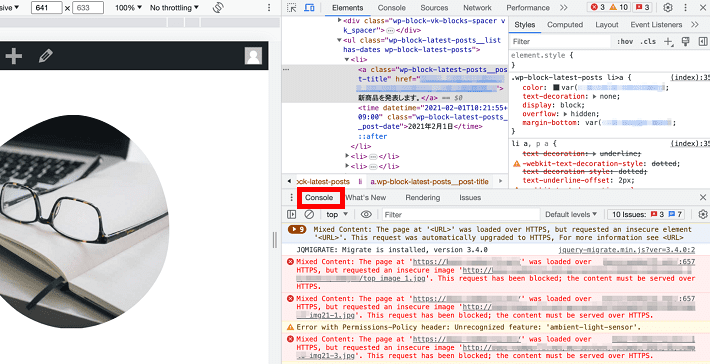Create live expression with eye icon
This screenshot has width=710, height=364.
(366, 214)
